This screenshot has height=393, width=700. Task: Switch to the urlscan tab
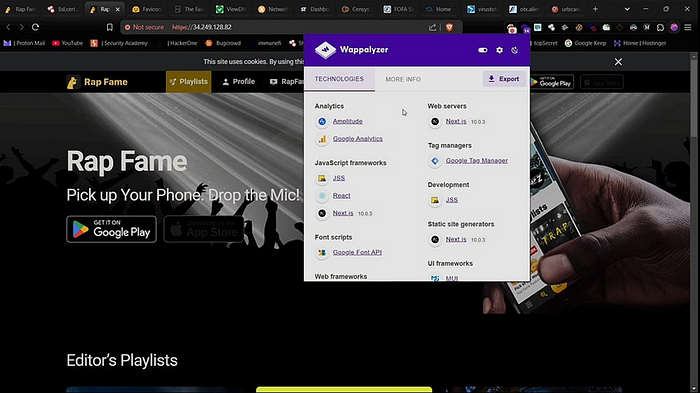point(567,9)
